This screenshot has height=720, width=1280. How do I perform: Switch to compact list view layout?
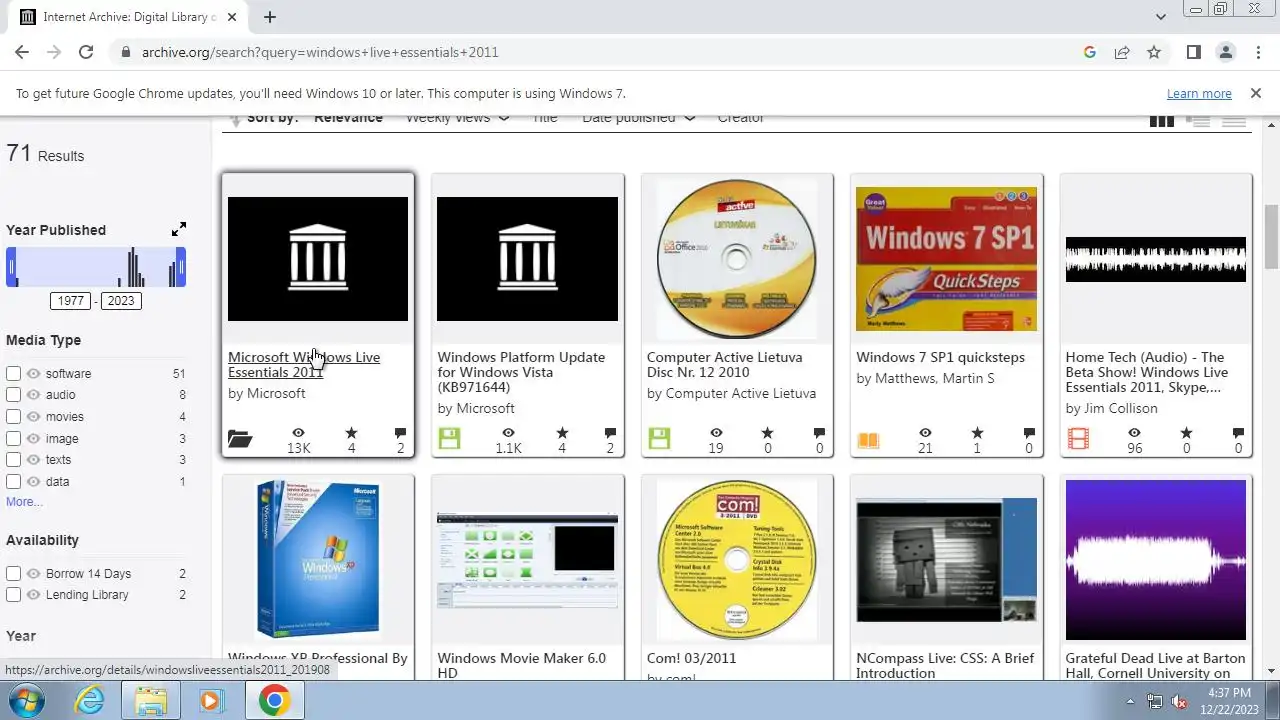[1234, 121]
